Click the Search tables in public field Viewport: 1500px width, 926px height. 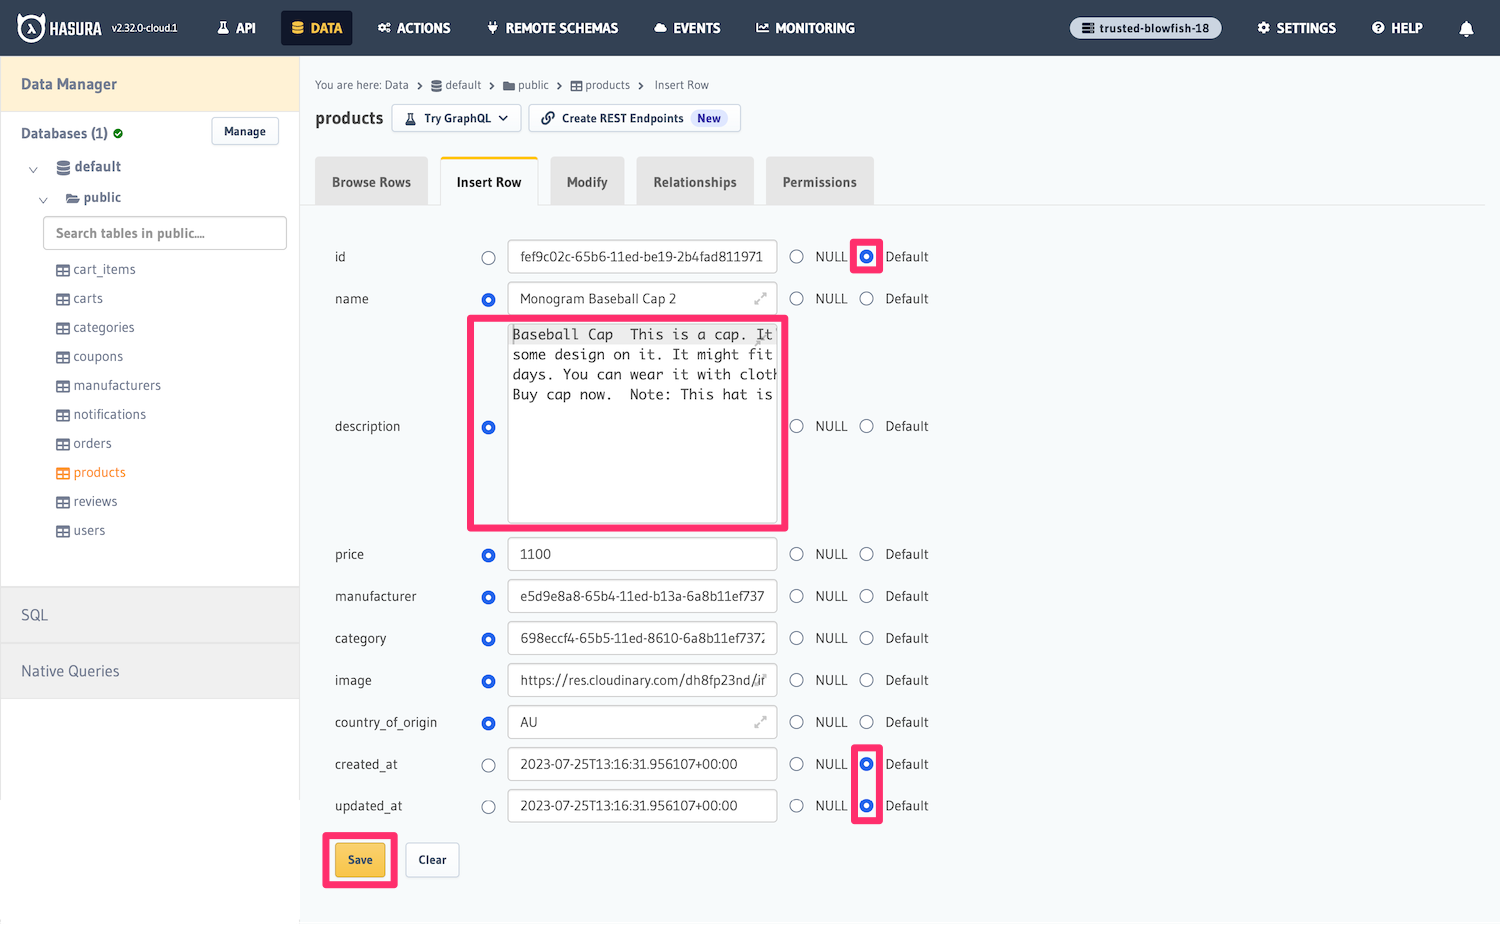pyautogui.click(x=165, y=233)
